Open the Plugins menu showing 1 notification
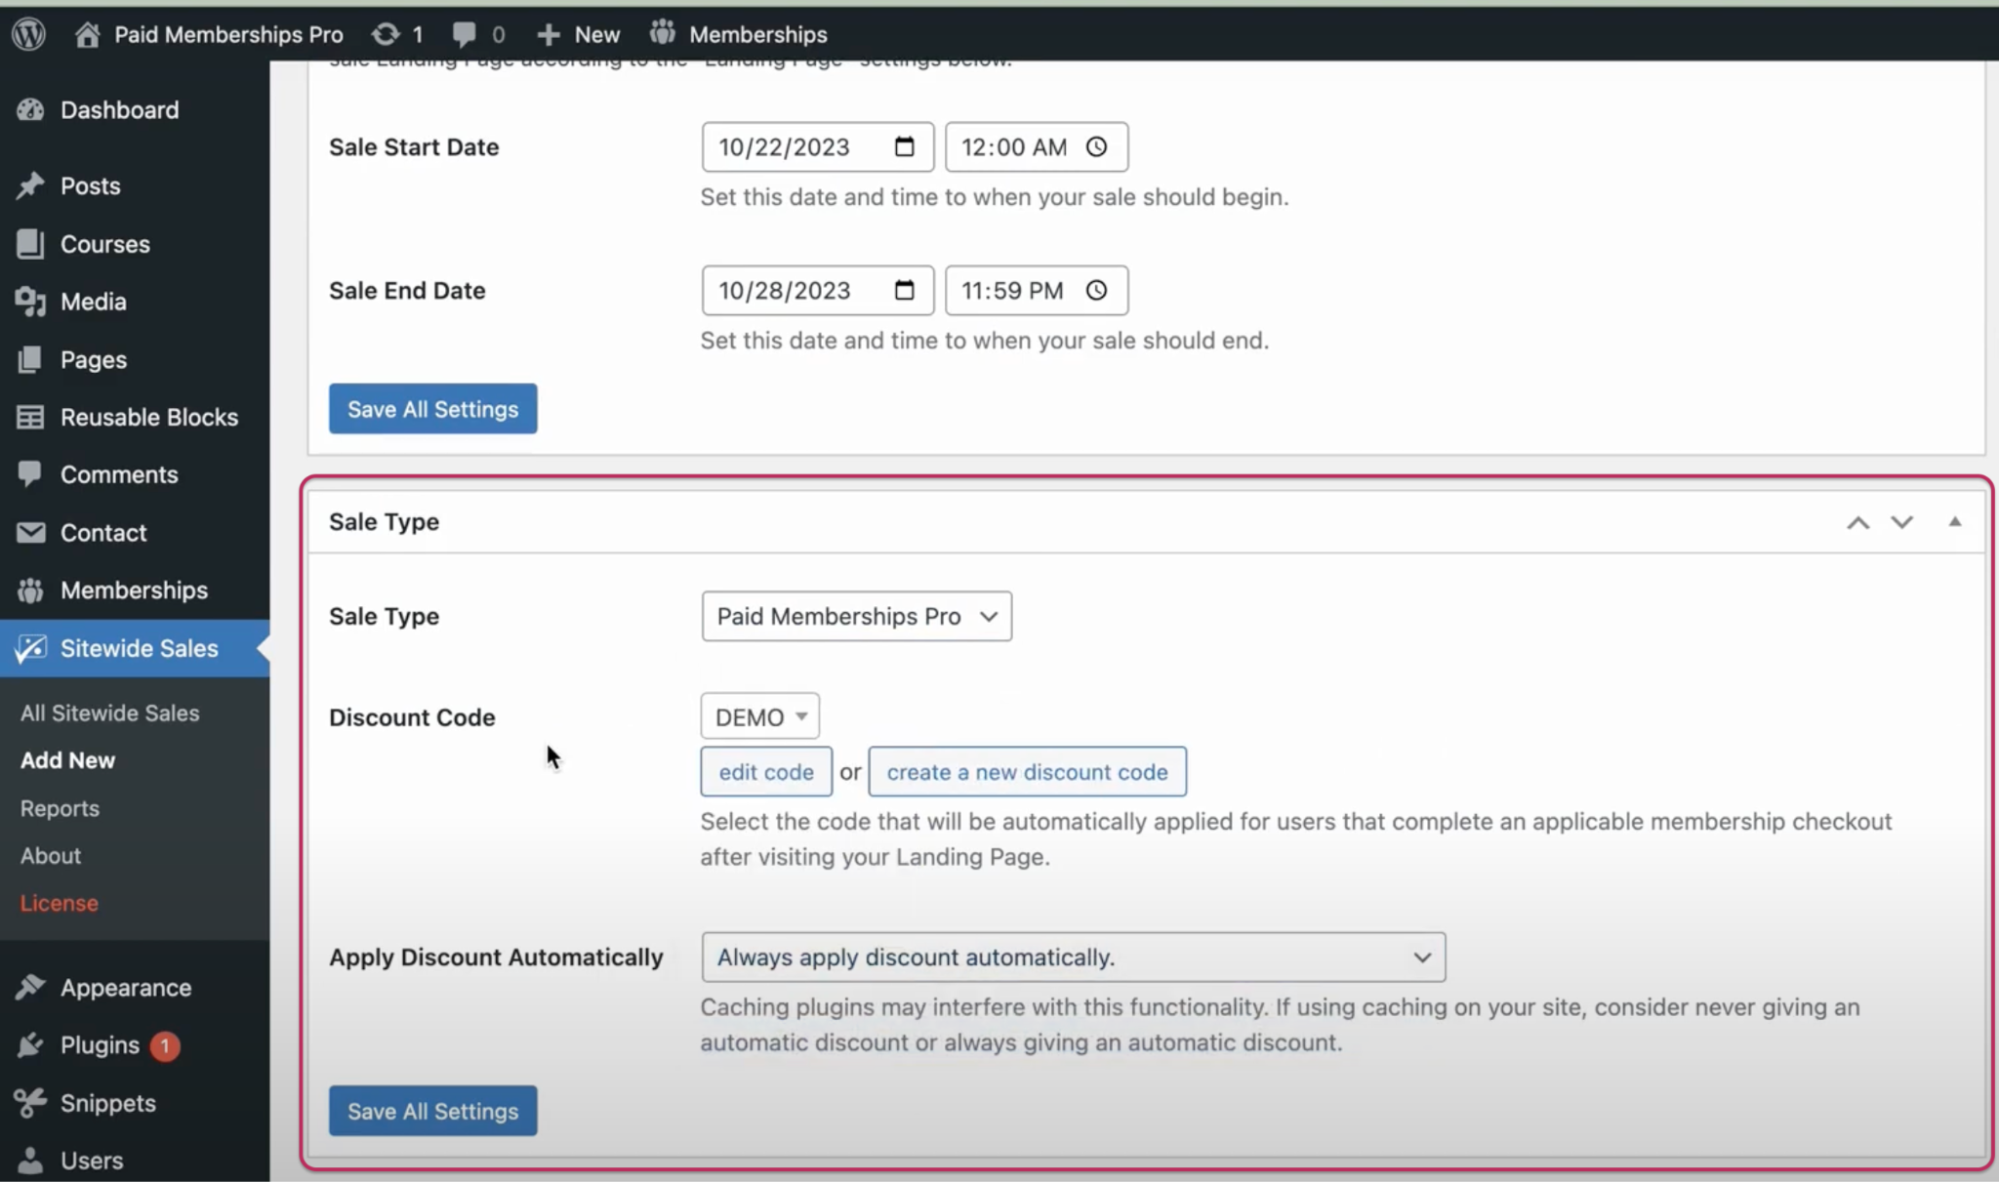The height and width of the screenshot is (1183, 1999). click(x=98, y=1045)
